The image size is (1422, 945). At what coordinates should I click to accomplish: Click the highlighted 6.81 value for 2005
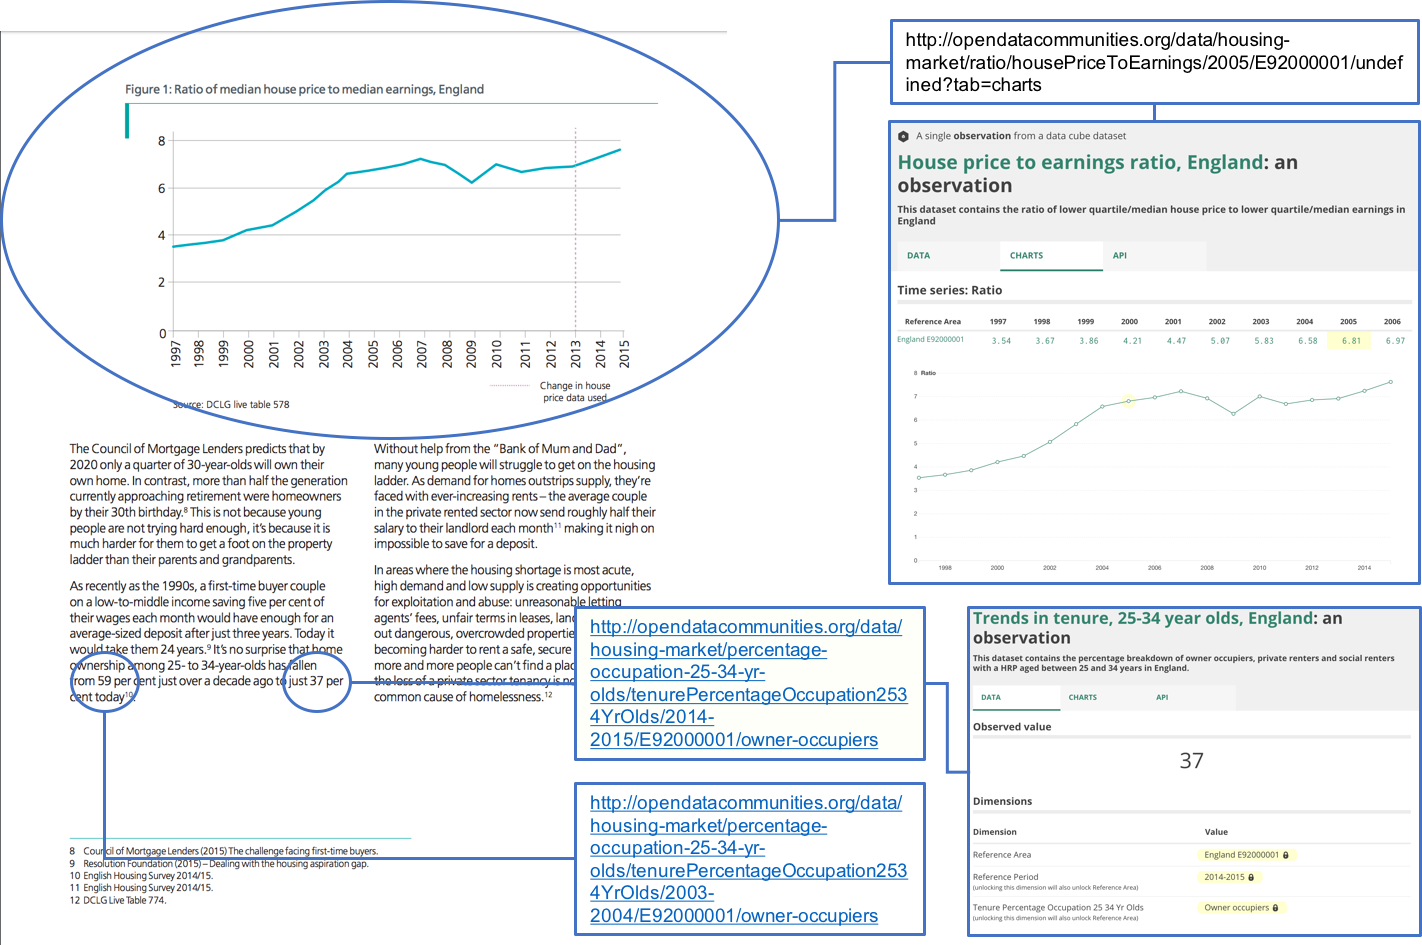(x=1351, y=341)
